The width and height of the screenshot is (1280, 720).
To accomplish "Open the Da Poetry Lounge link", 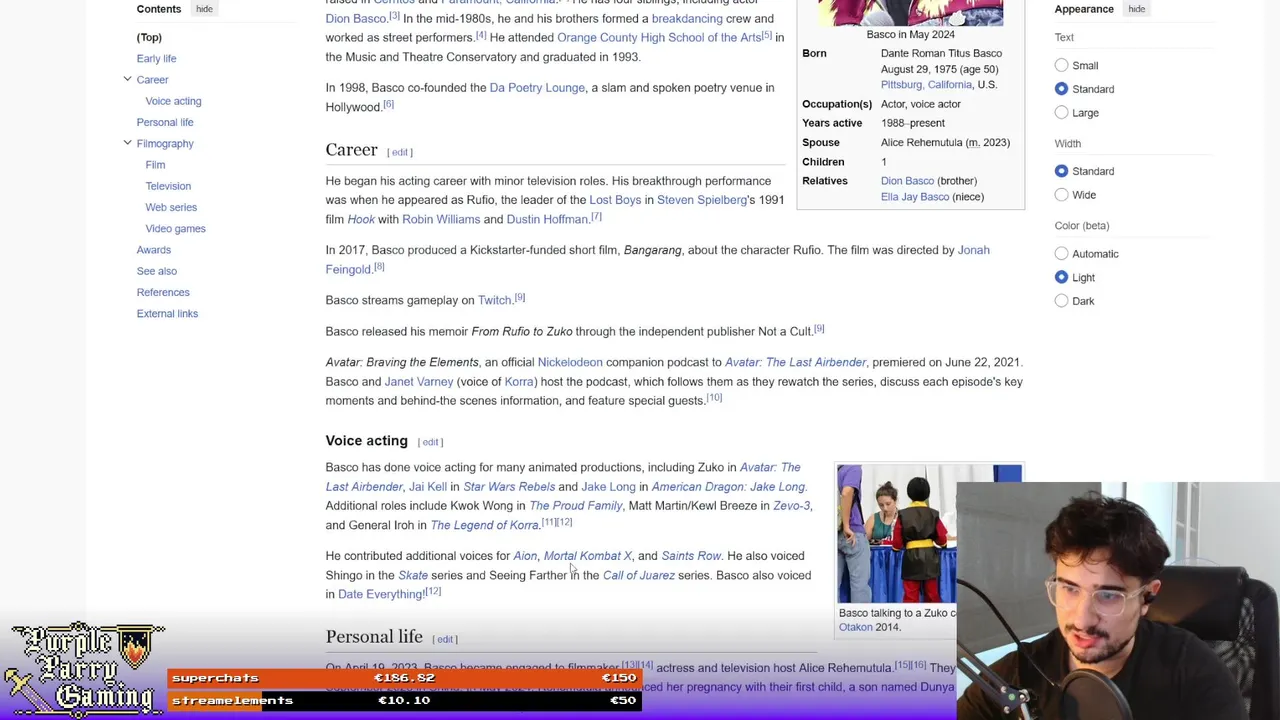I will coord(537,88).
